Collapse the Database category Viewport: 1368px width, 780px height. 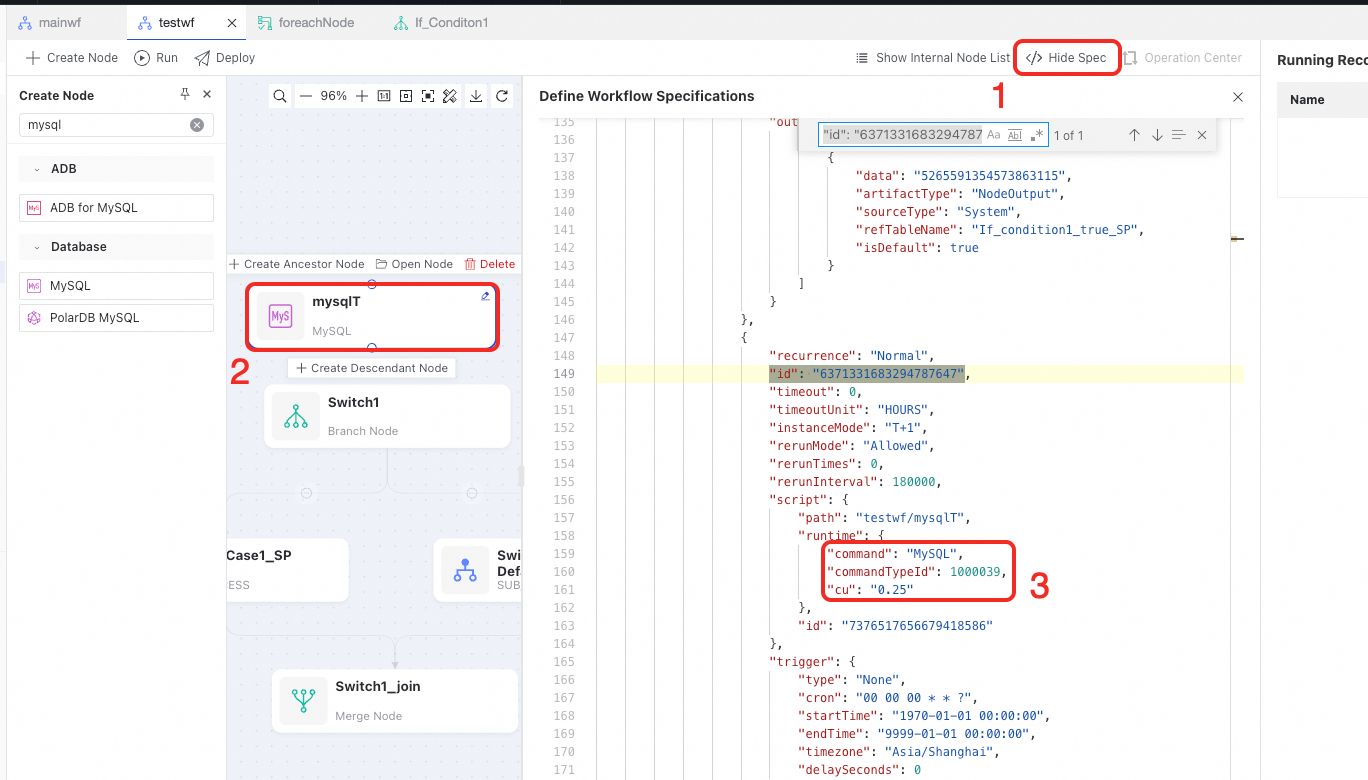37,247
